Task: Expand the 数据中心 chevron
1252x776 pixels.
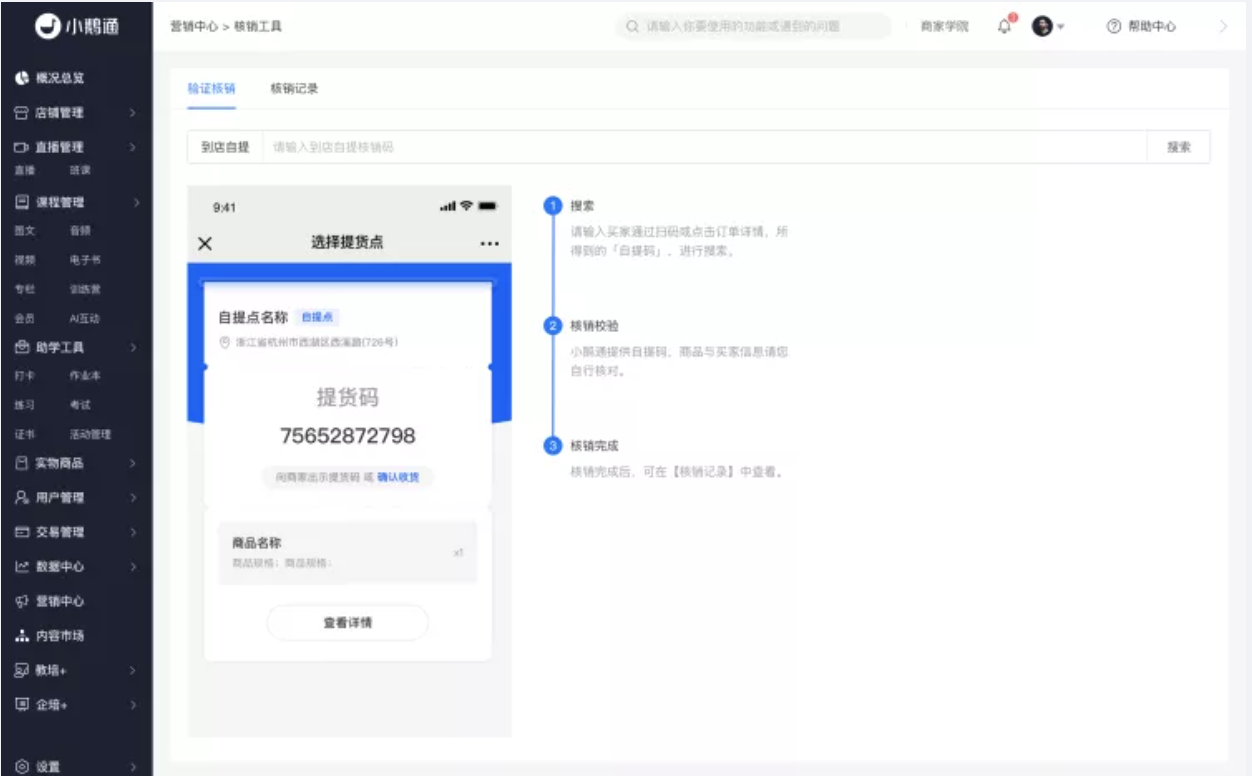Action: [133, 567]
